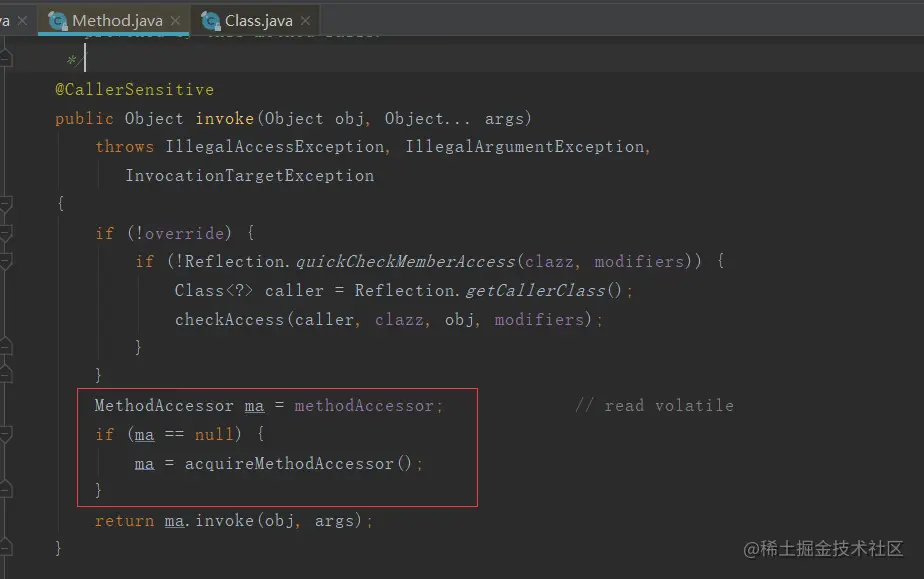Click the 'Class<?>' type of caller
Image resolution: width=924 pixels, height=579 pixels.
[214, 290]
